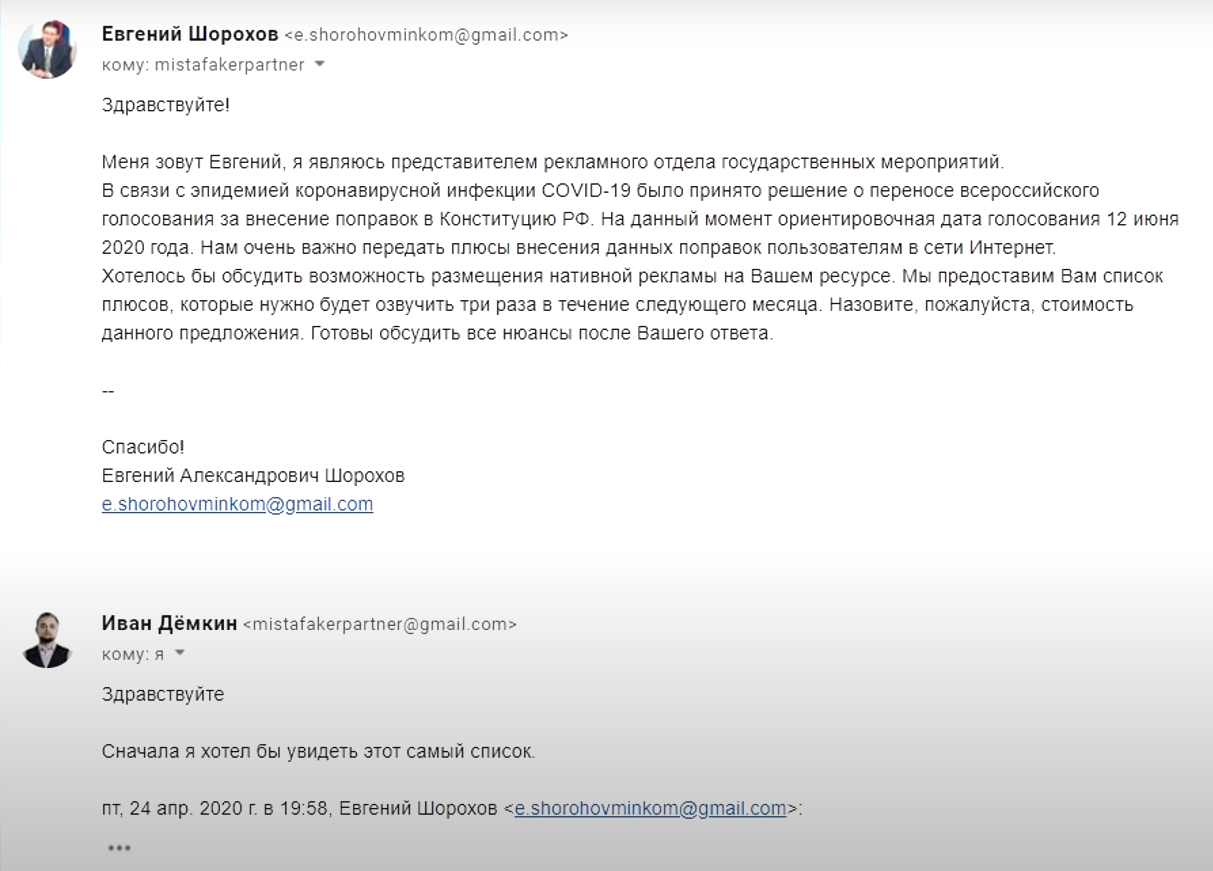This screenshot has width=1213, height=871.
Task: Click the "Здравствуйте!" greeting in the first message
Action: [165, 104]
